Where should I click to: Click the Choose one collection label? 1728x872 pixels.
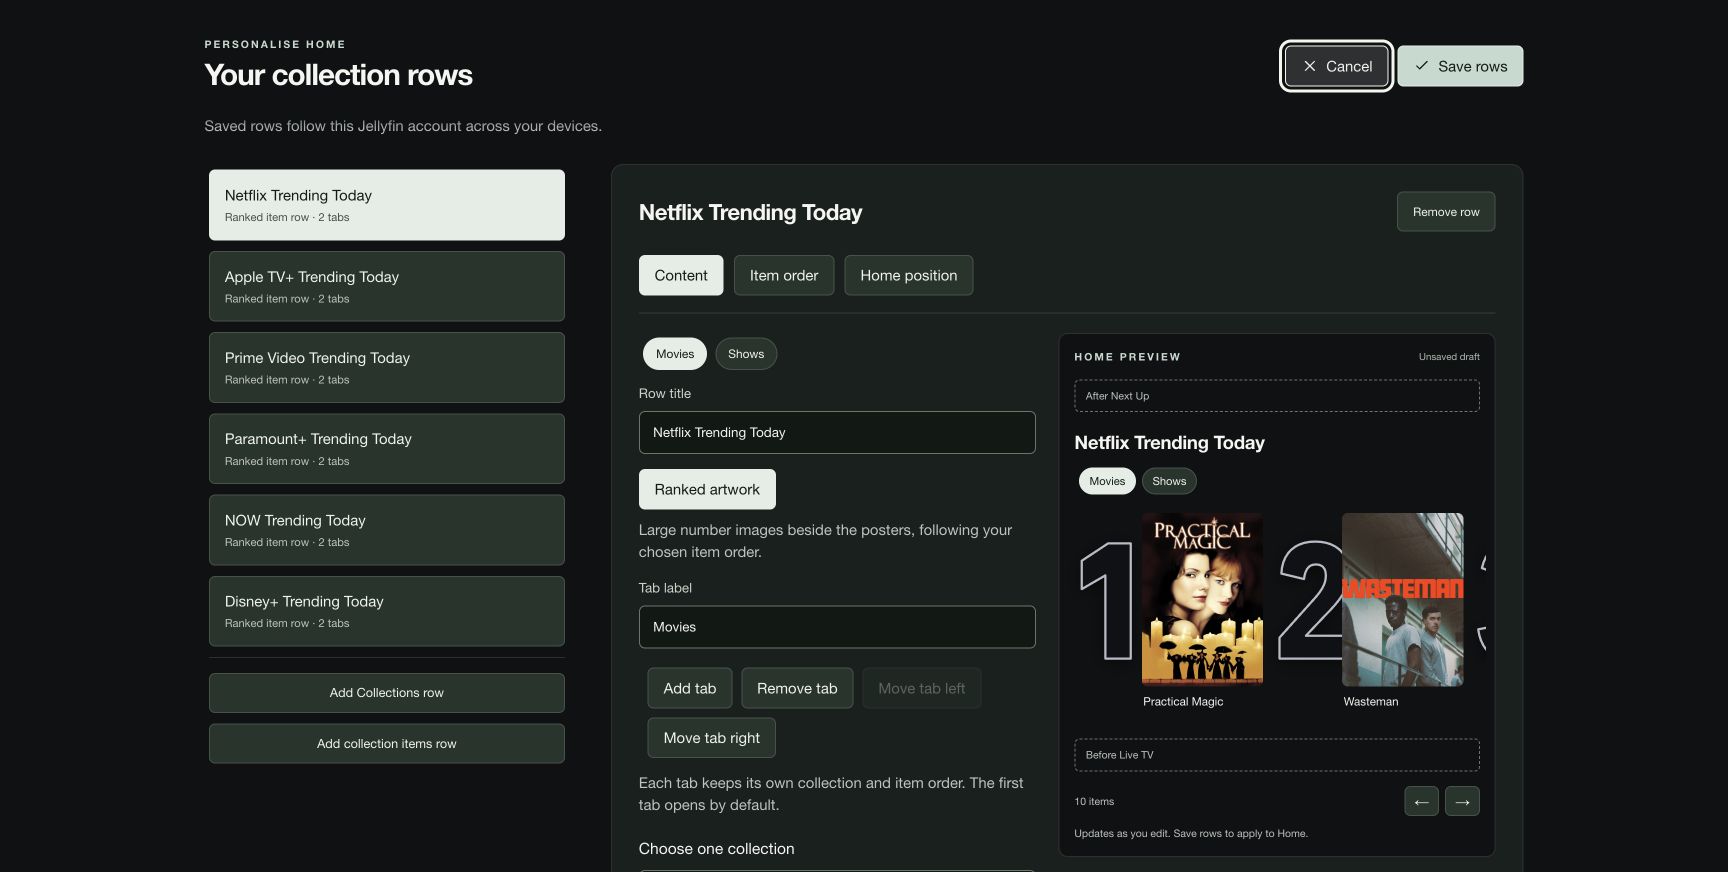pyautogui.click(x=717, y=849)
